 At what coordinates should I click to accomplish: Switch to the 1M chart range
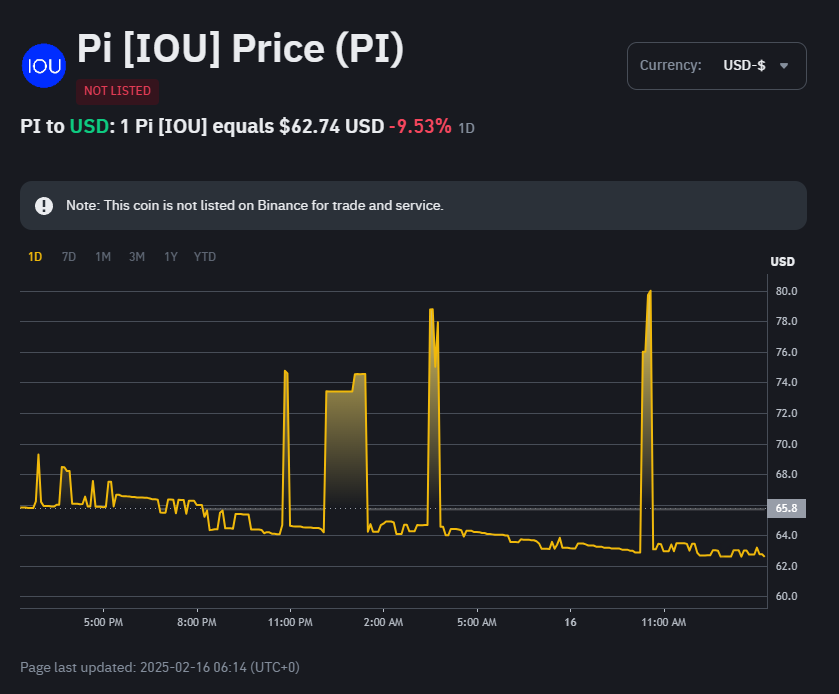click(103, 257)
